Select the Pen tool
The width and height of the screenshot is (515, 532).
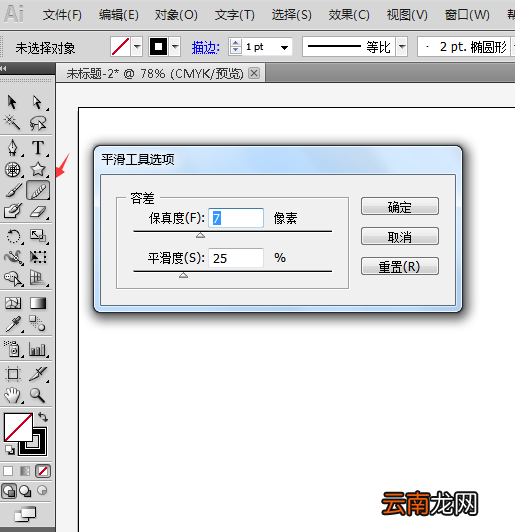tap(13, 148)
